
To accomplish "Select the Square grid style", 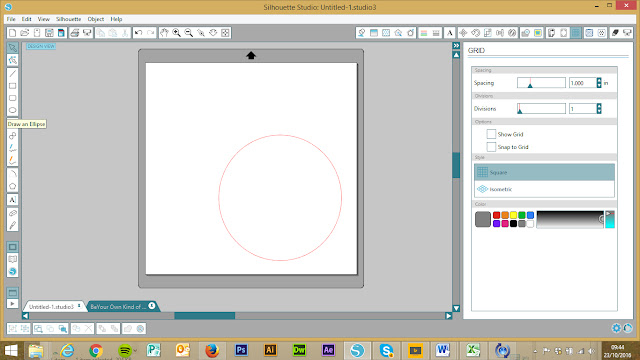I will (x=544, y=172).
